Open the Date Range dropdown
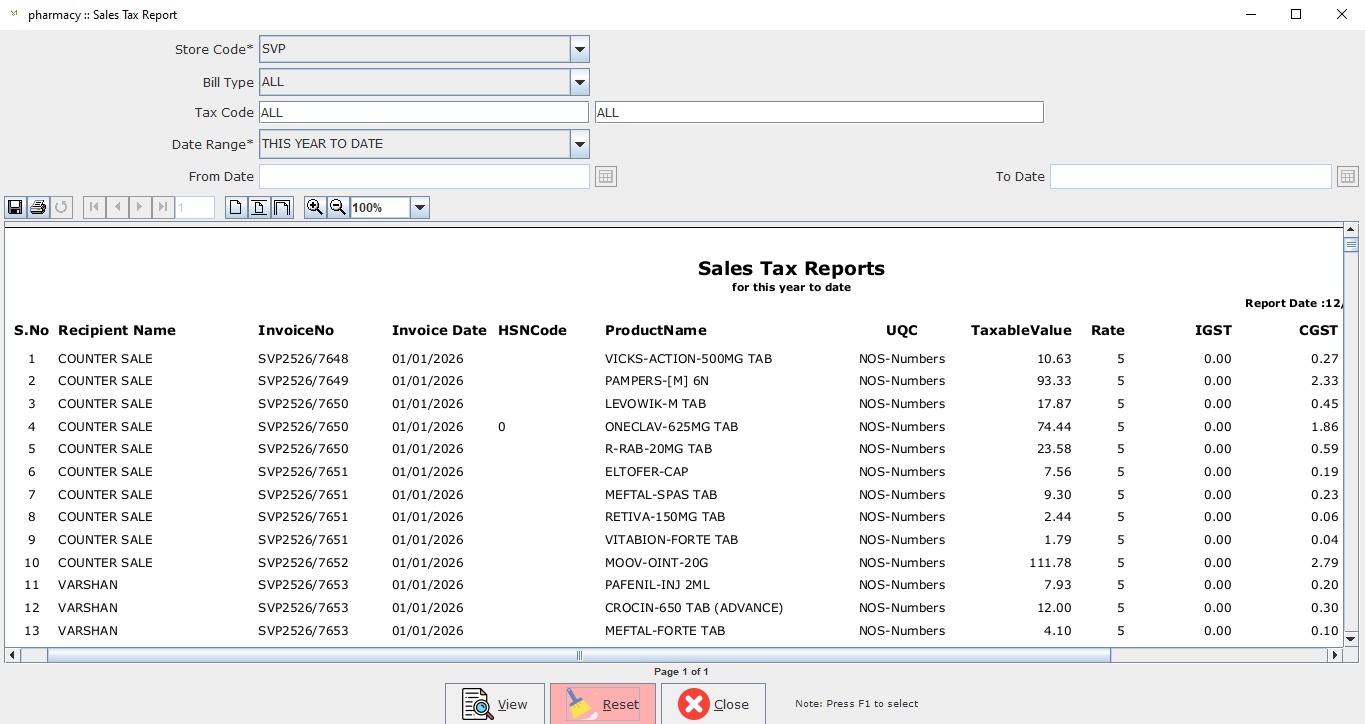The width and height of the screenshot is (1365, 724). coord(580,144)
